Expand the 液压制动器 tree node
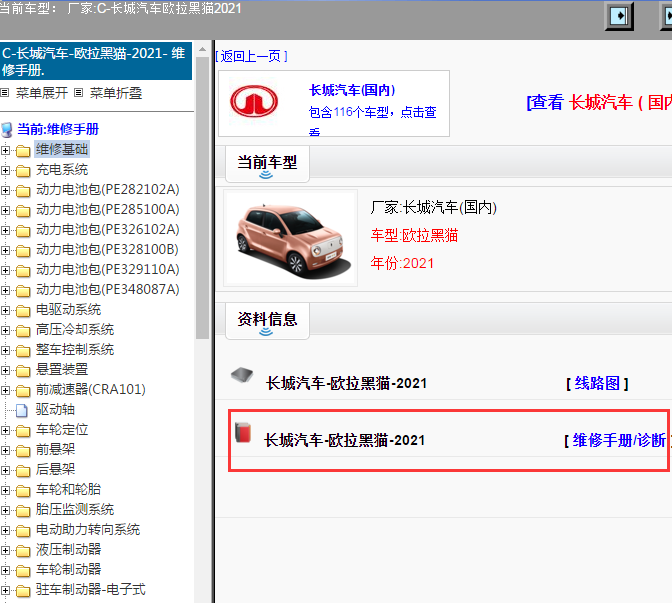This screenshot has height=603, width=672. [5, 550]
